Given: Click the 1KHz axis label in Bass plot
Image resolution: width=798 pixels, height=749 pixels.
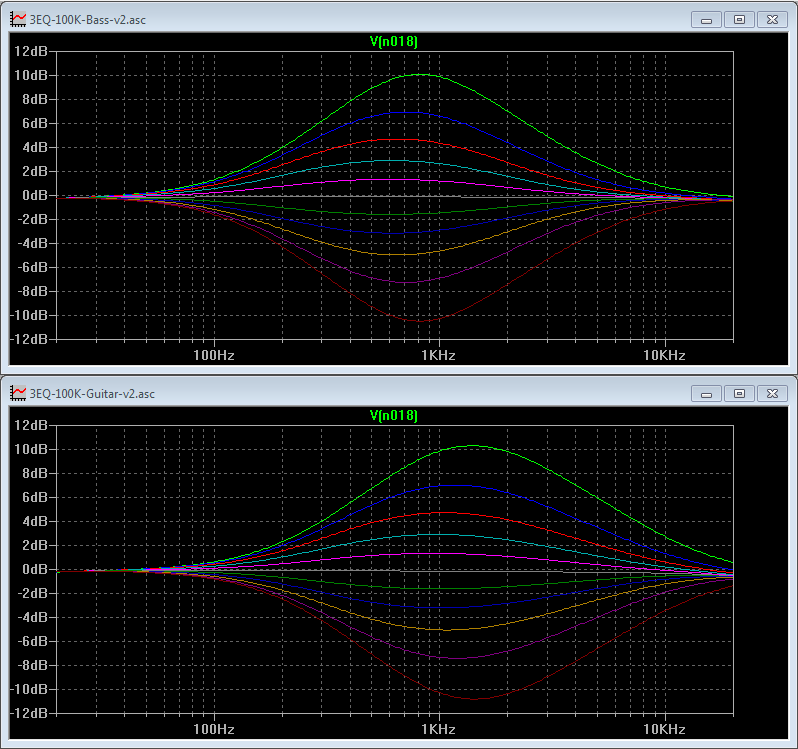Looking at the screenshot, I should pos(438,355).
